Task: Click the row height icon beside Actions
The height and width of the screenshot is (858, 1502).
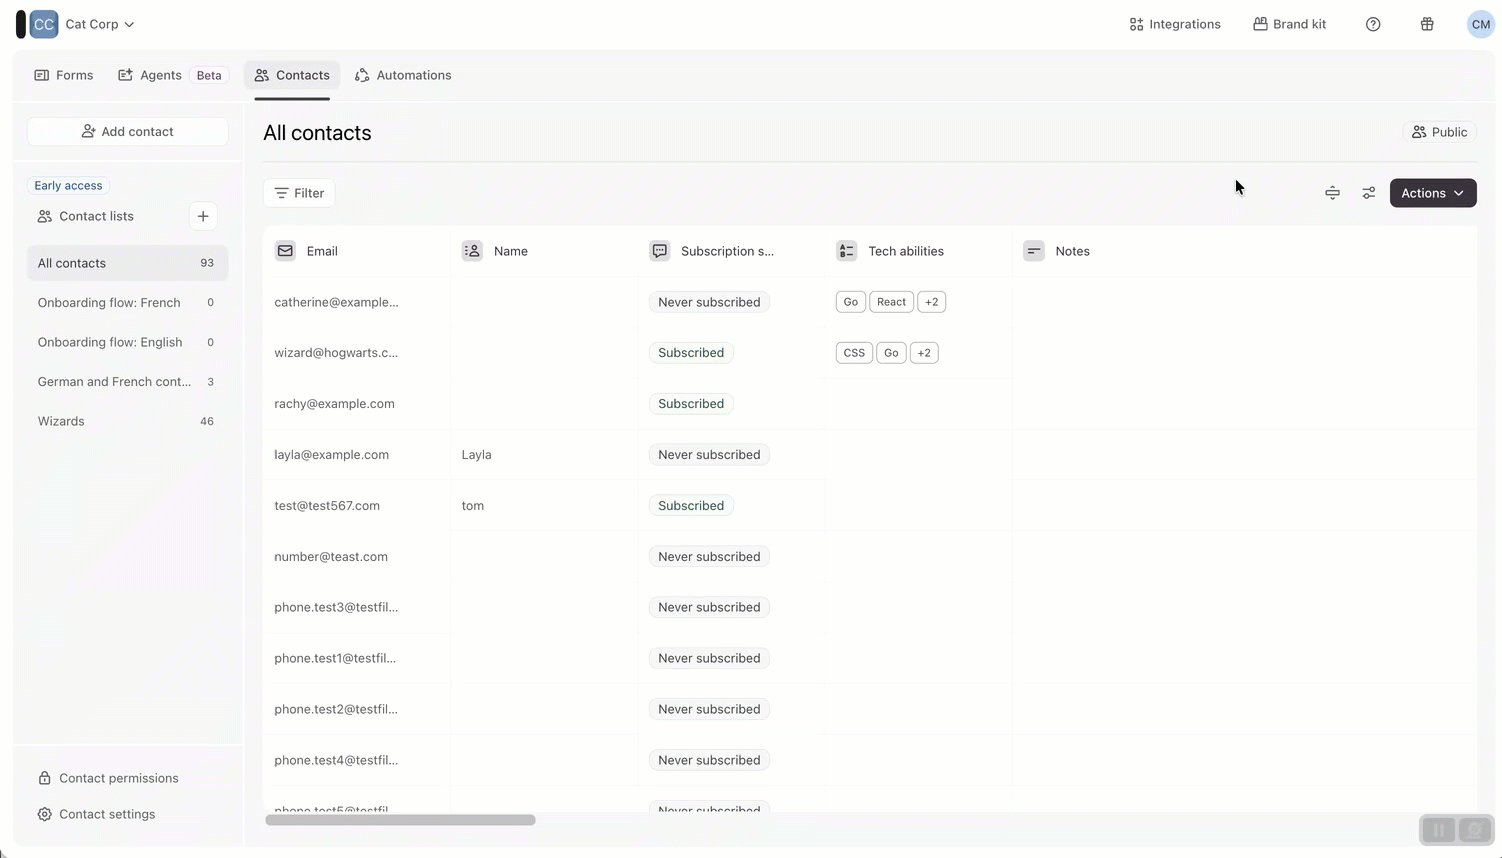Action: point(1332,193)
